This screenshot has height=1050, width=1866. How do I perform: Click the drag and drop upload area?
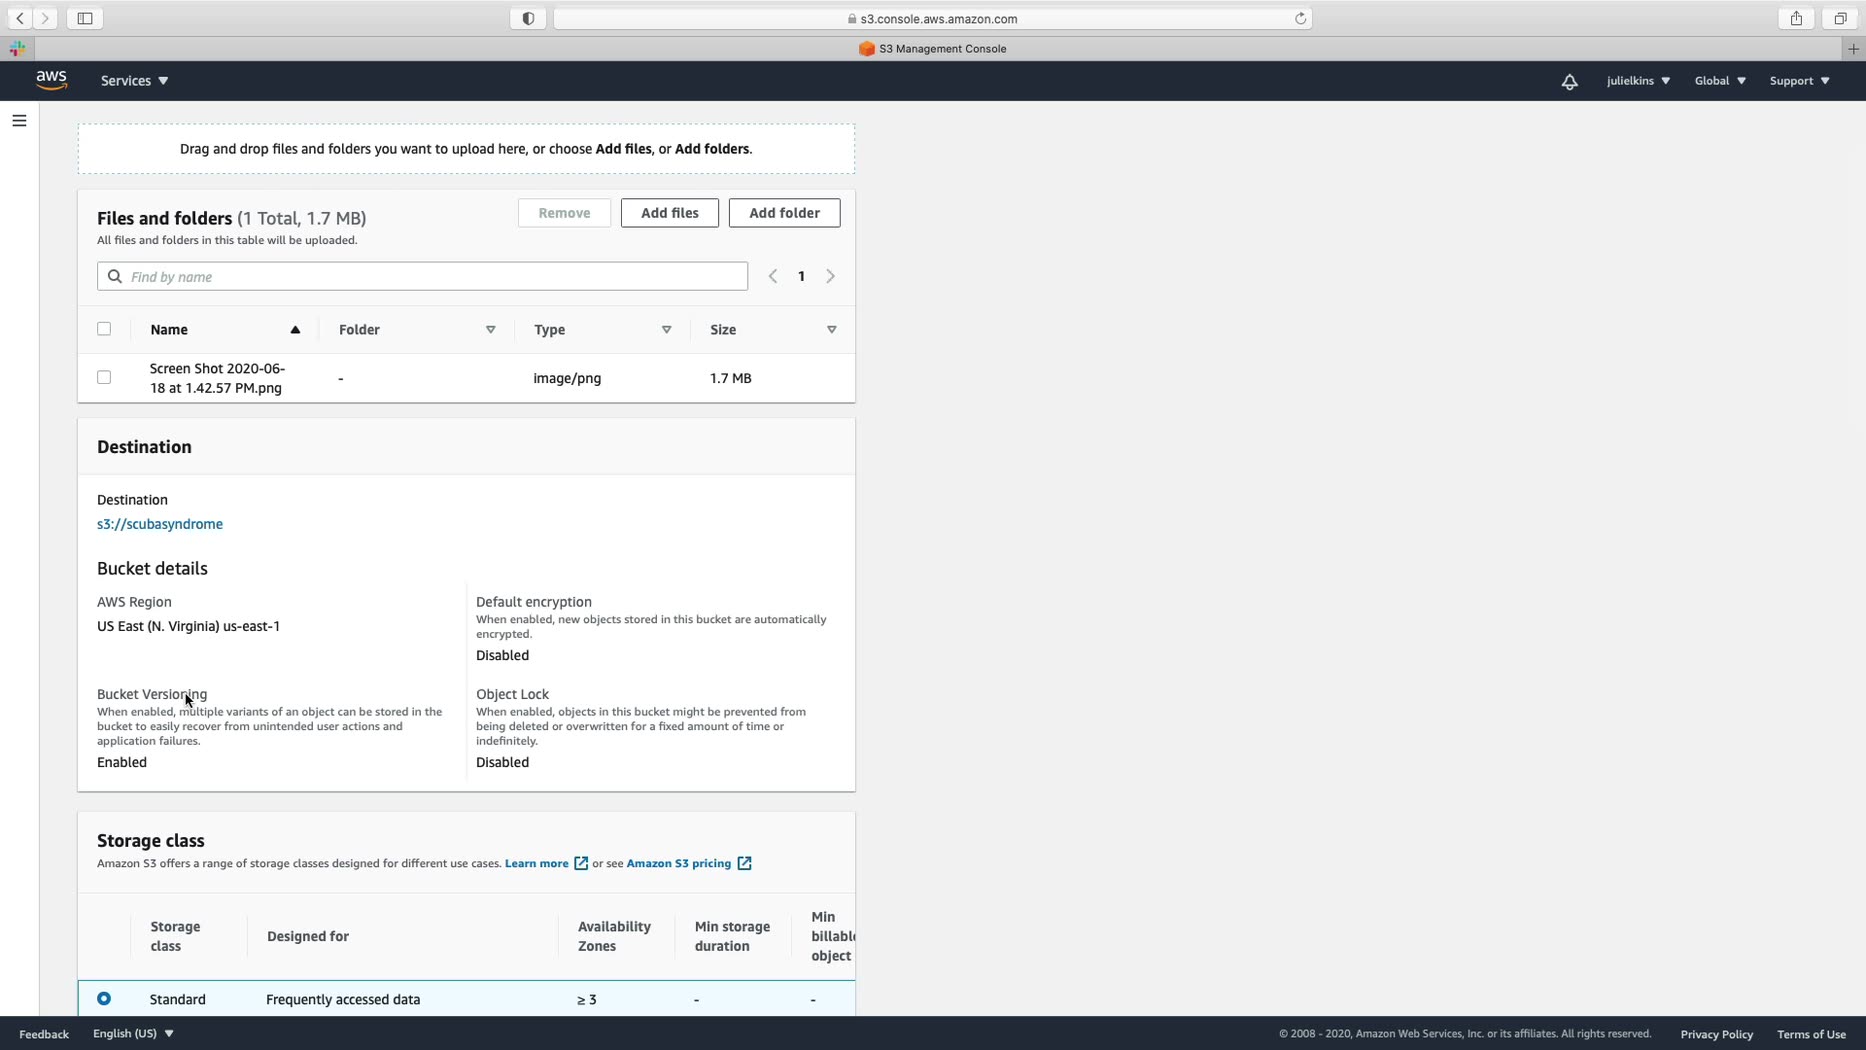pyautogui.click(x=466, y=149)
